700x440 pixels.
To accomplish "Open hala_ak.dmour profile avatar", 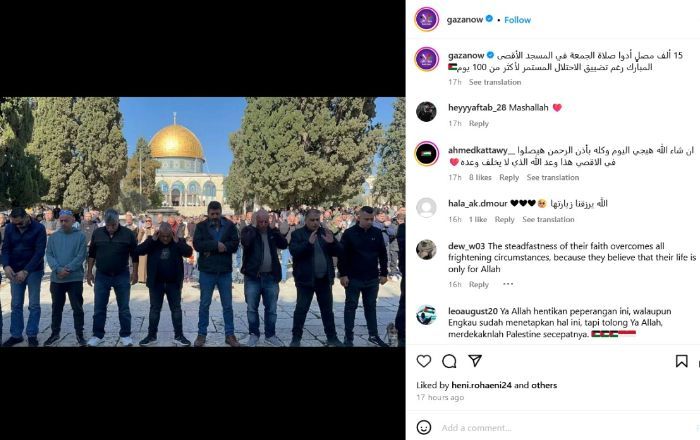I will (x=426, y=208).
